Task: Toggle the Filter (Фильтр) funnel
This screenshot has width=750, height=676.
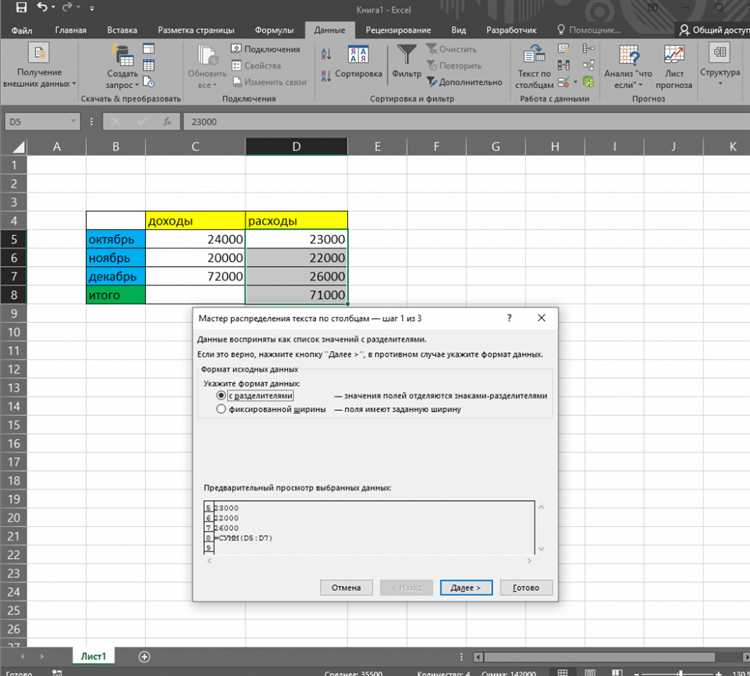Action: (x=407, y=61)
